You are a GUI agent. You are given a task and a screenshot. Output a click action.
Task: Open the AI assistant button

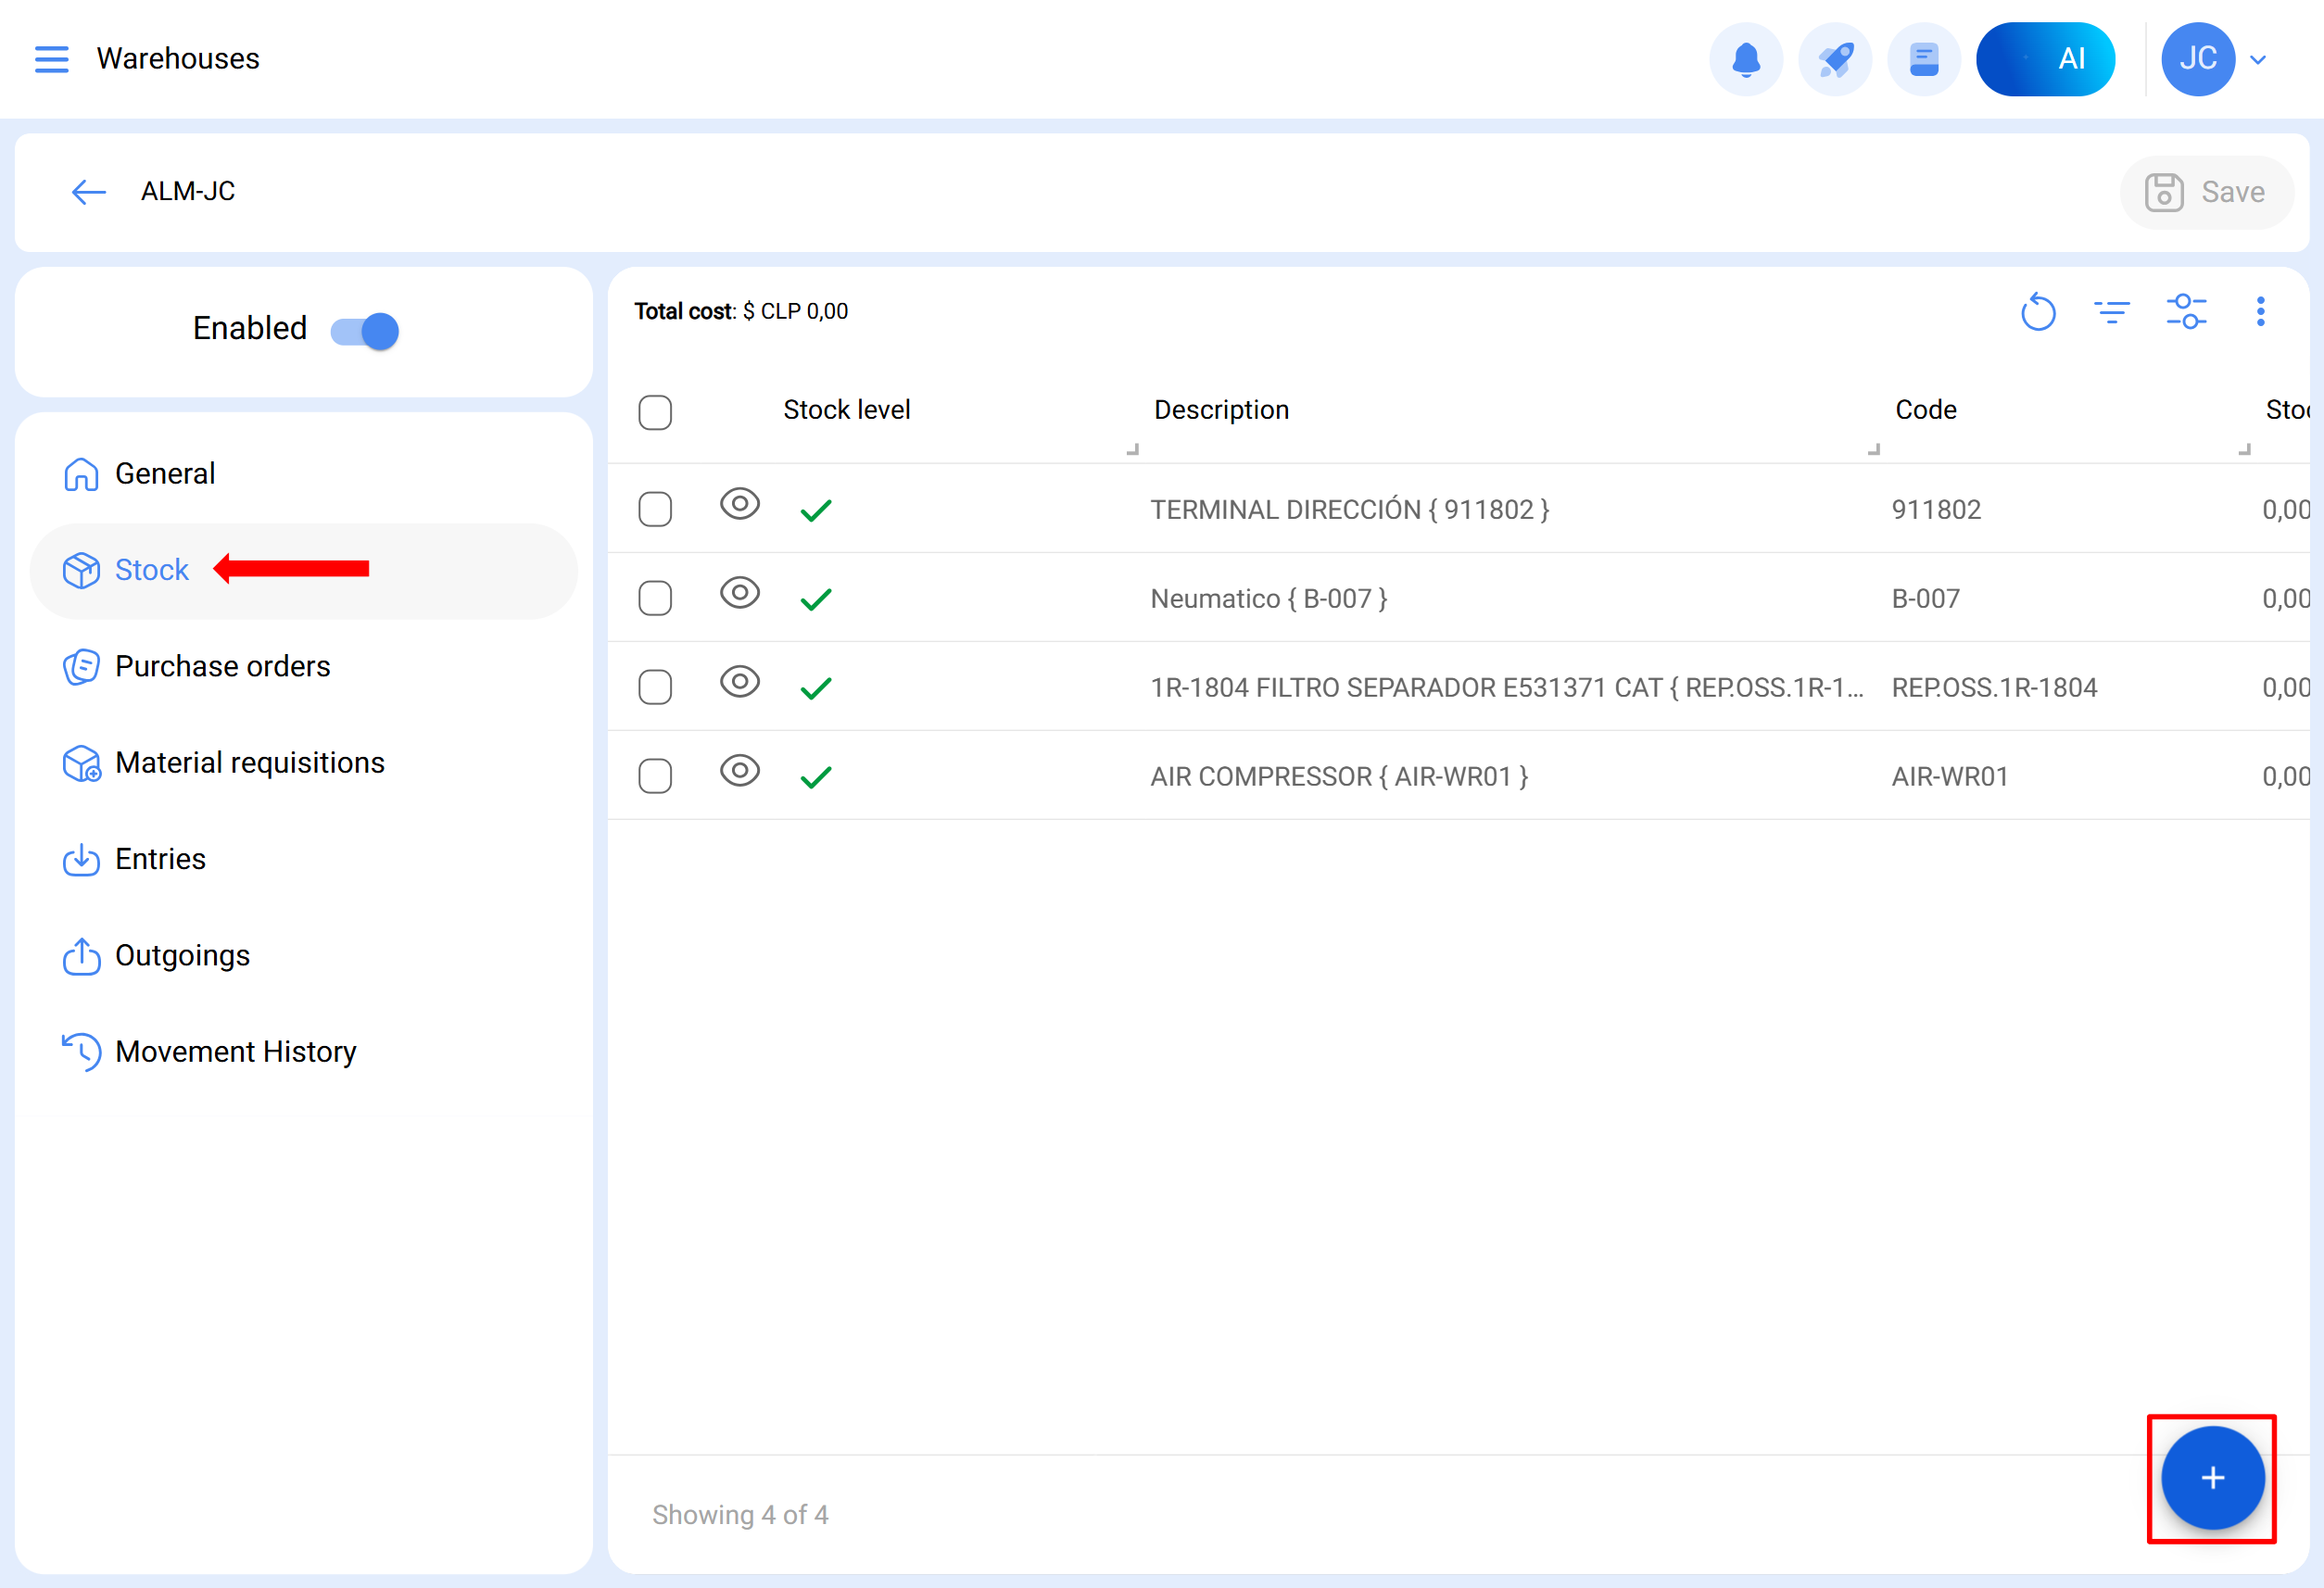2045,59
